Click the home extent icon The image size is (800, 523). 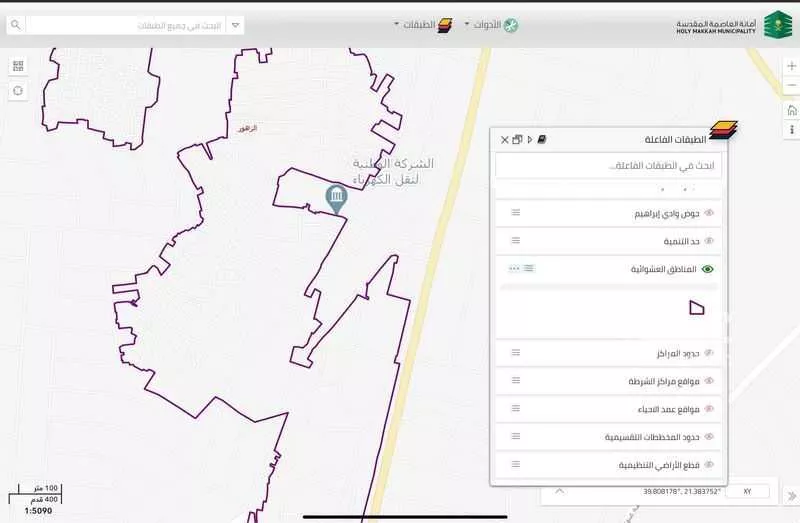pyautogui.click(x=791, y=110)
